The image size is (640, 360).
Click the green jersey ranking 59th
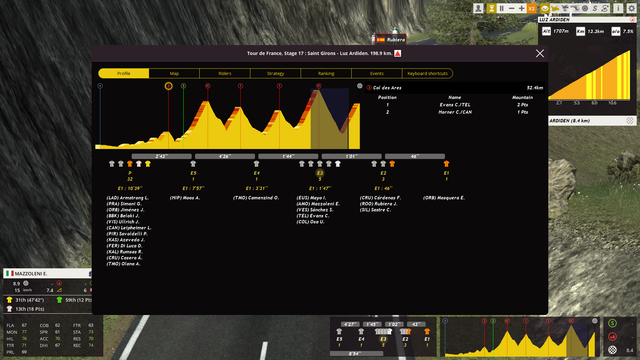(x=74, y=300)
